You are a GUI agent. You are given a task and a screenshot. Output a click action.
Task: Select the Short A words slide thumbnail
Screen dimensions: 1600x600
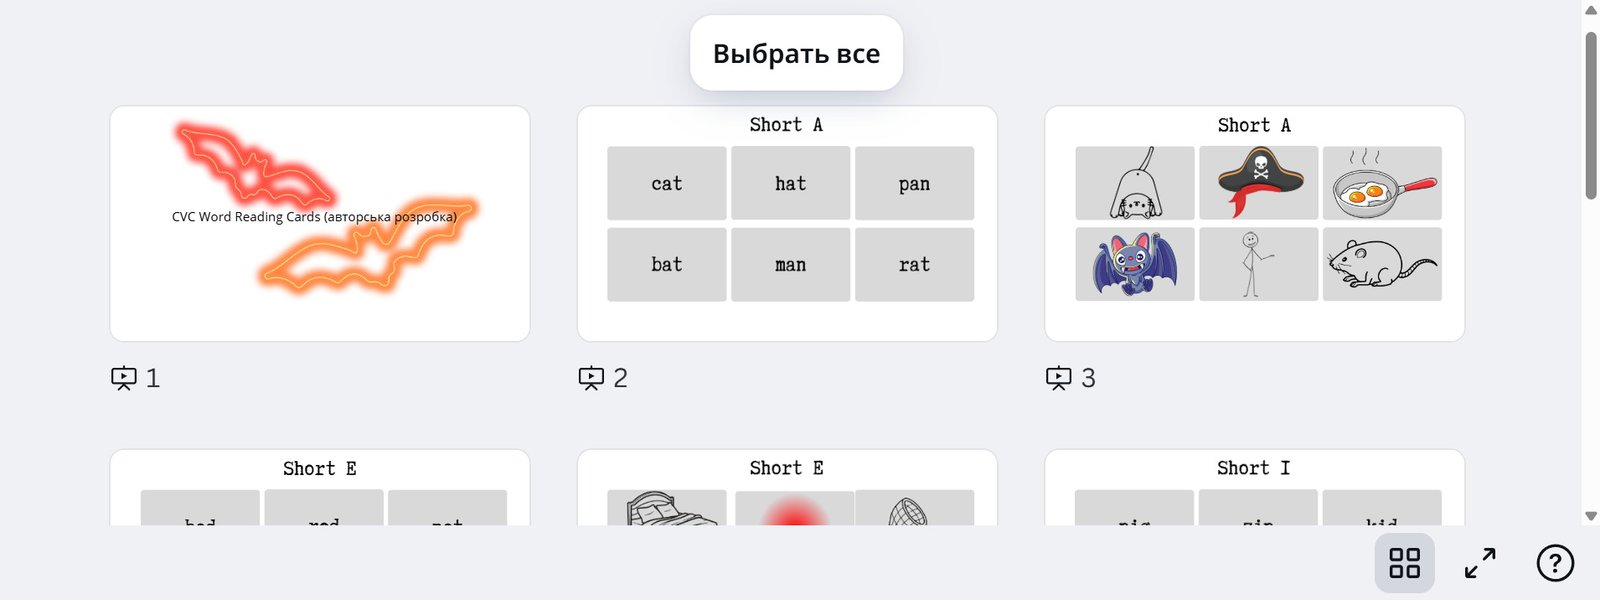click(x=787, y=224)
